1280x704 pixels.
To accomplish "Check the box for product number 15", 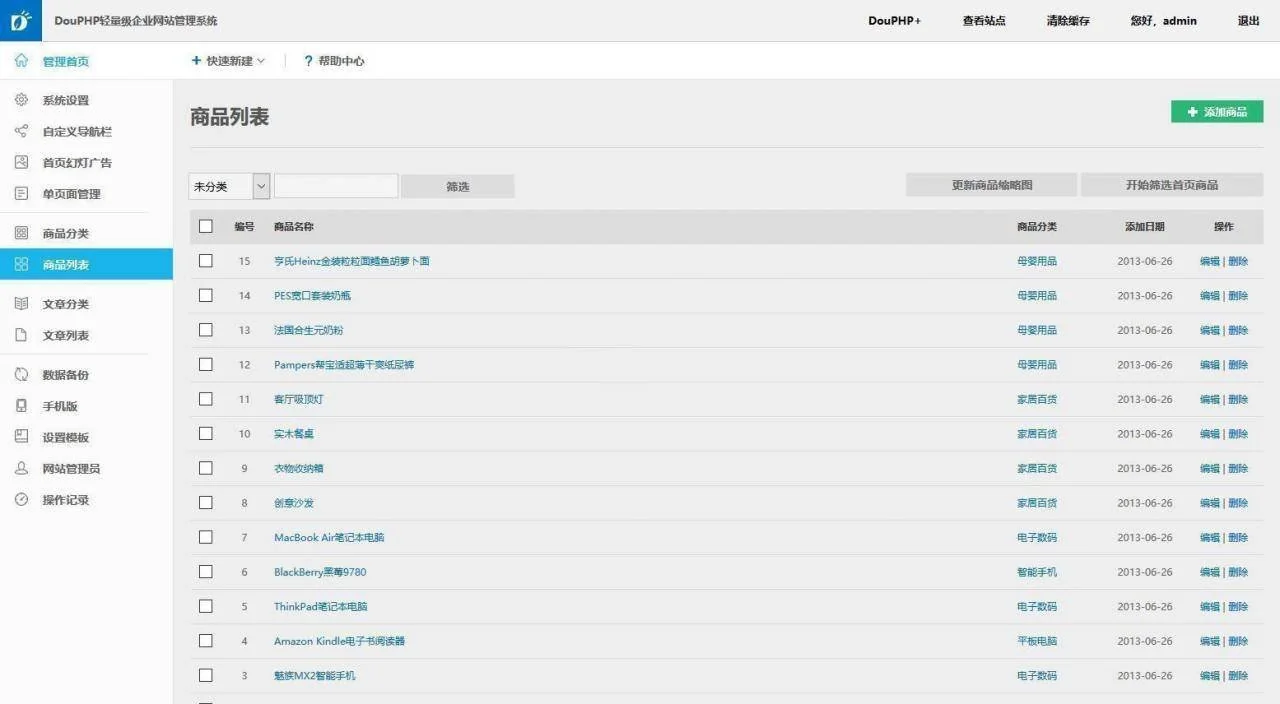I will [206, 261].
